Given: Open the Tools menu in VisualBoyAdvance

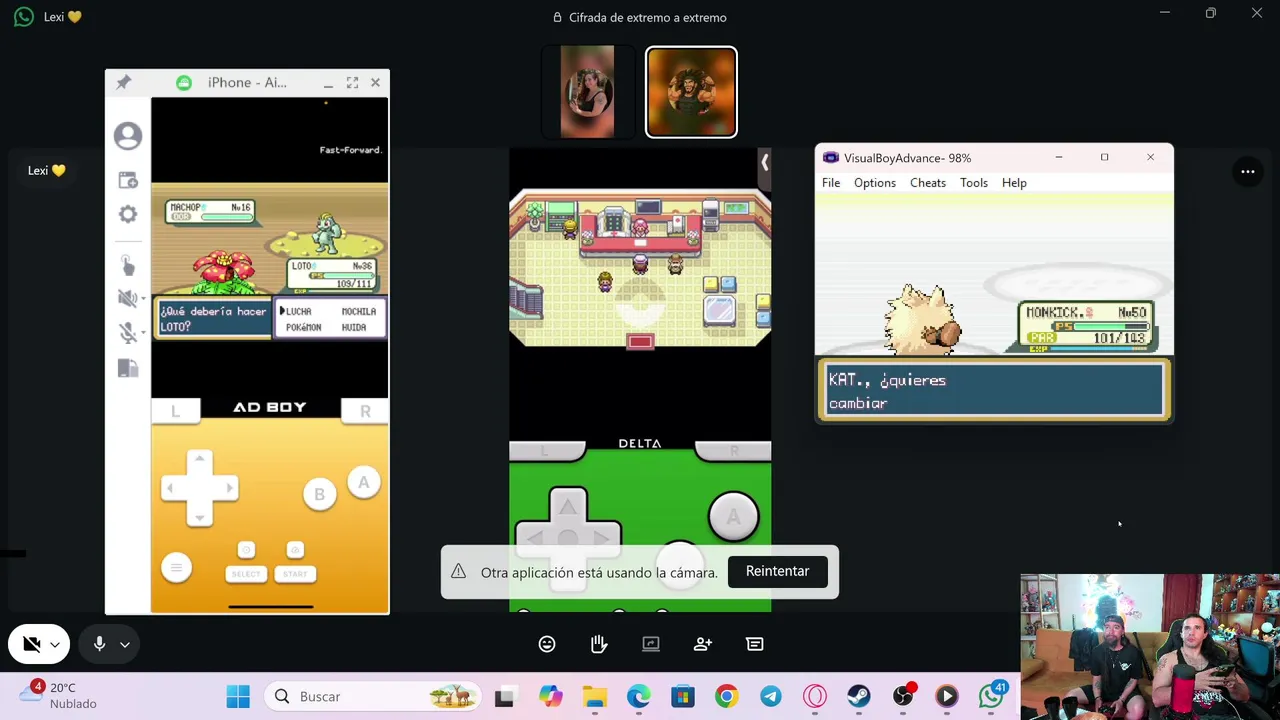Looking at the screenshot, I should (x=974, y=183).
